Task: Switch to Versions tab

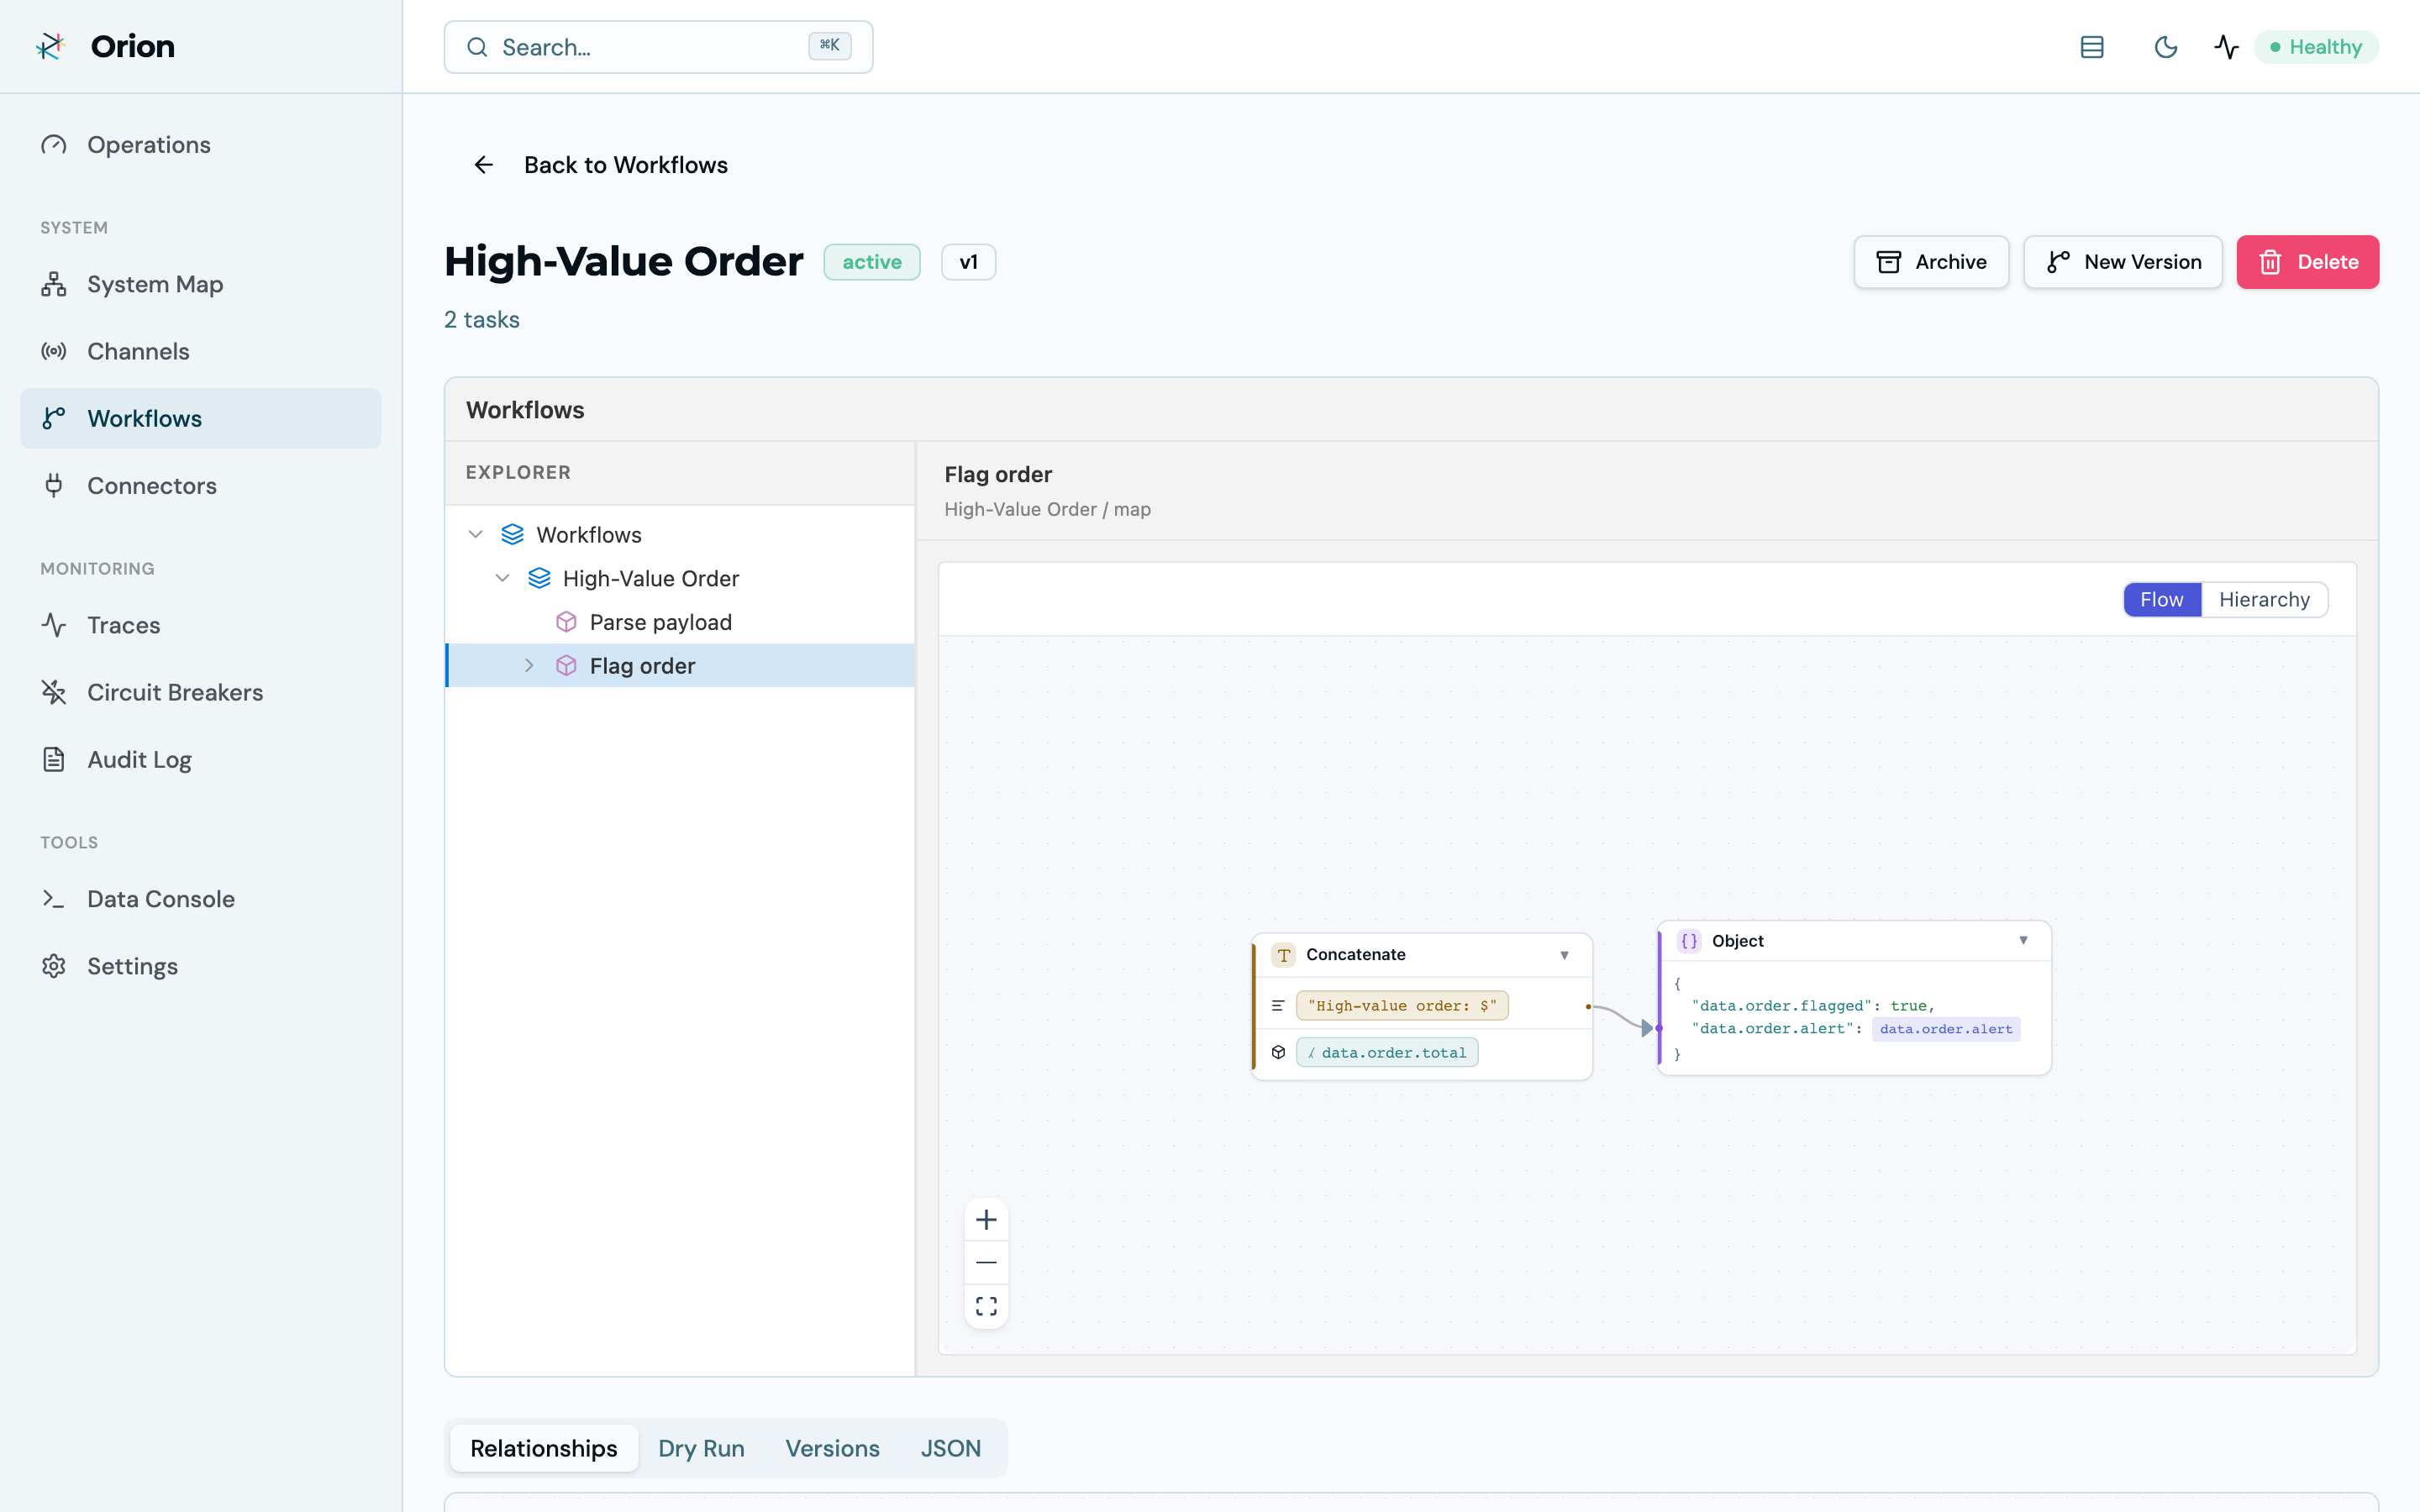Action: point(832,1448)
